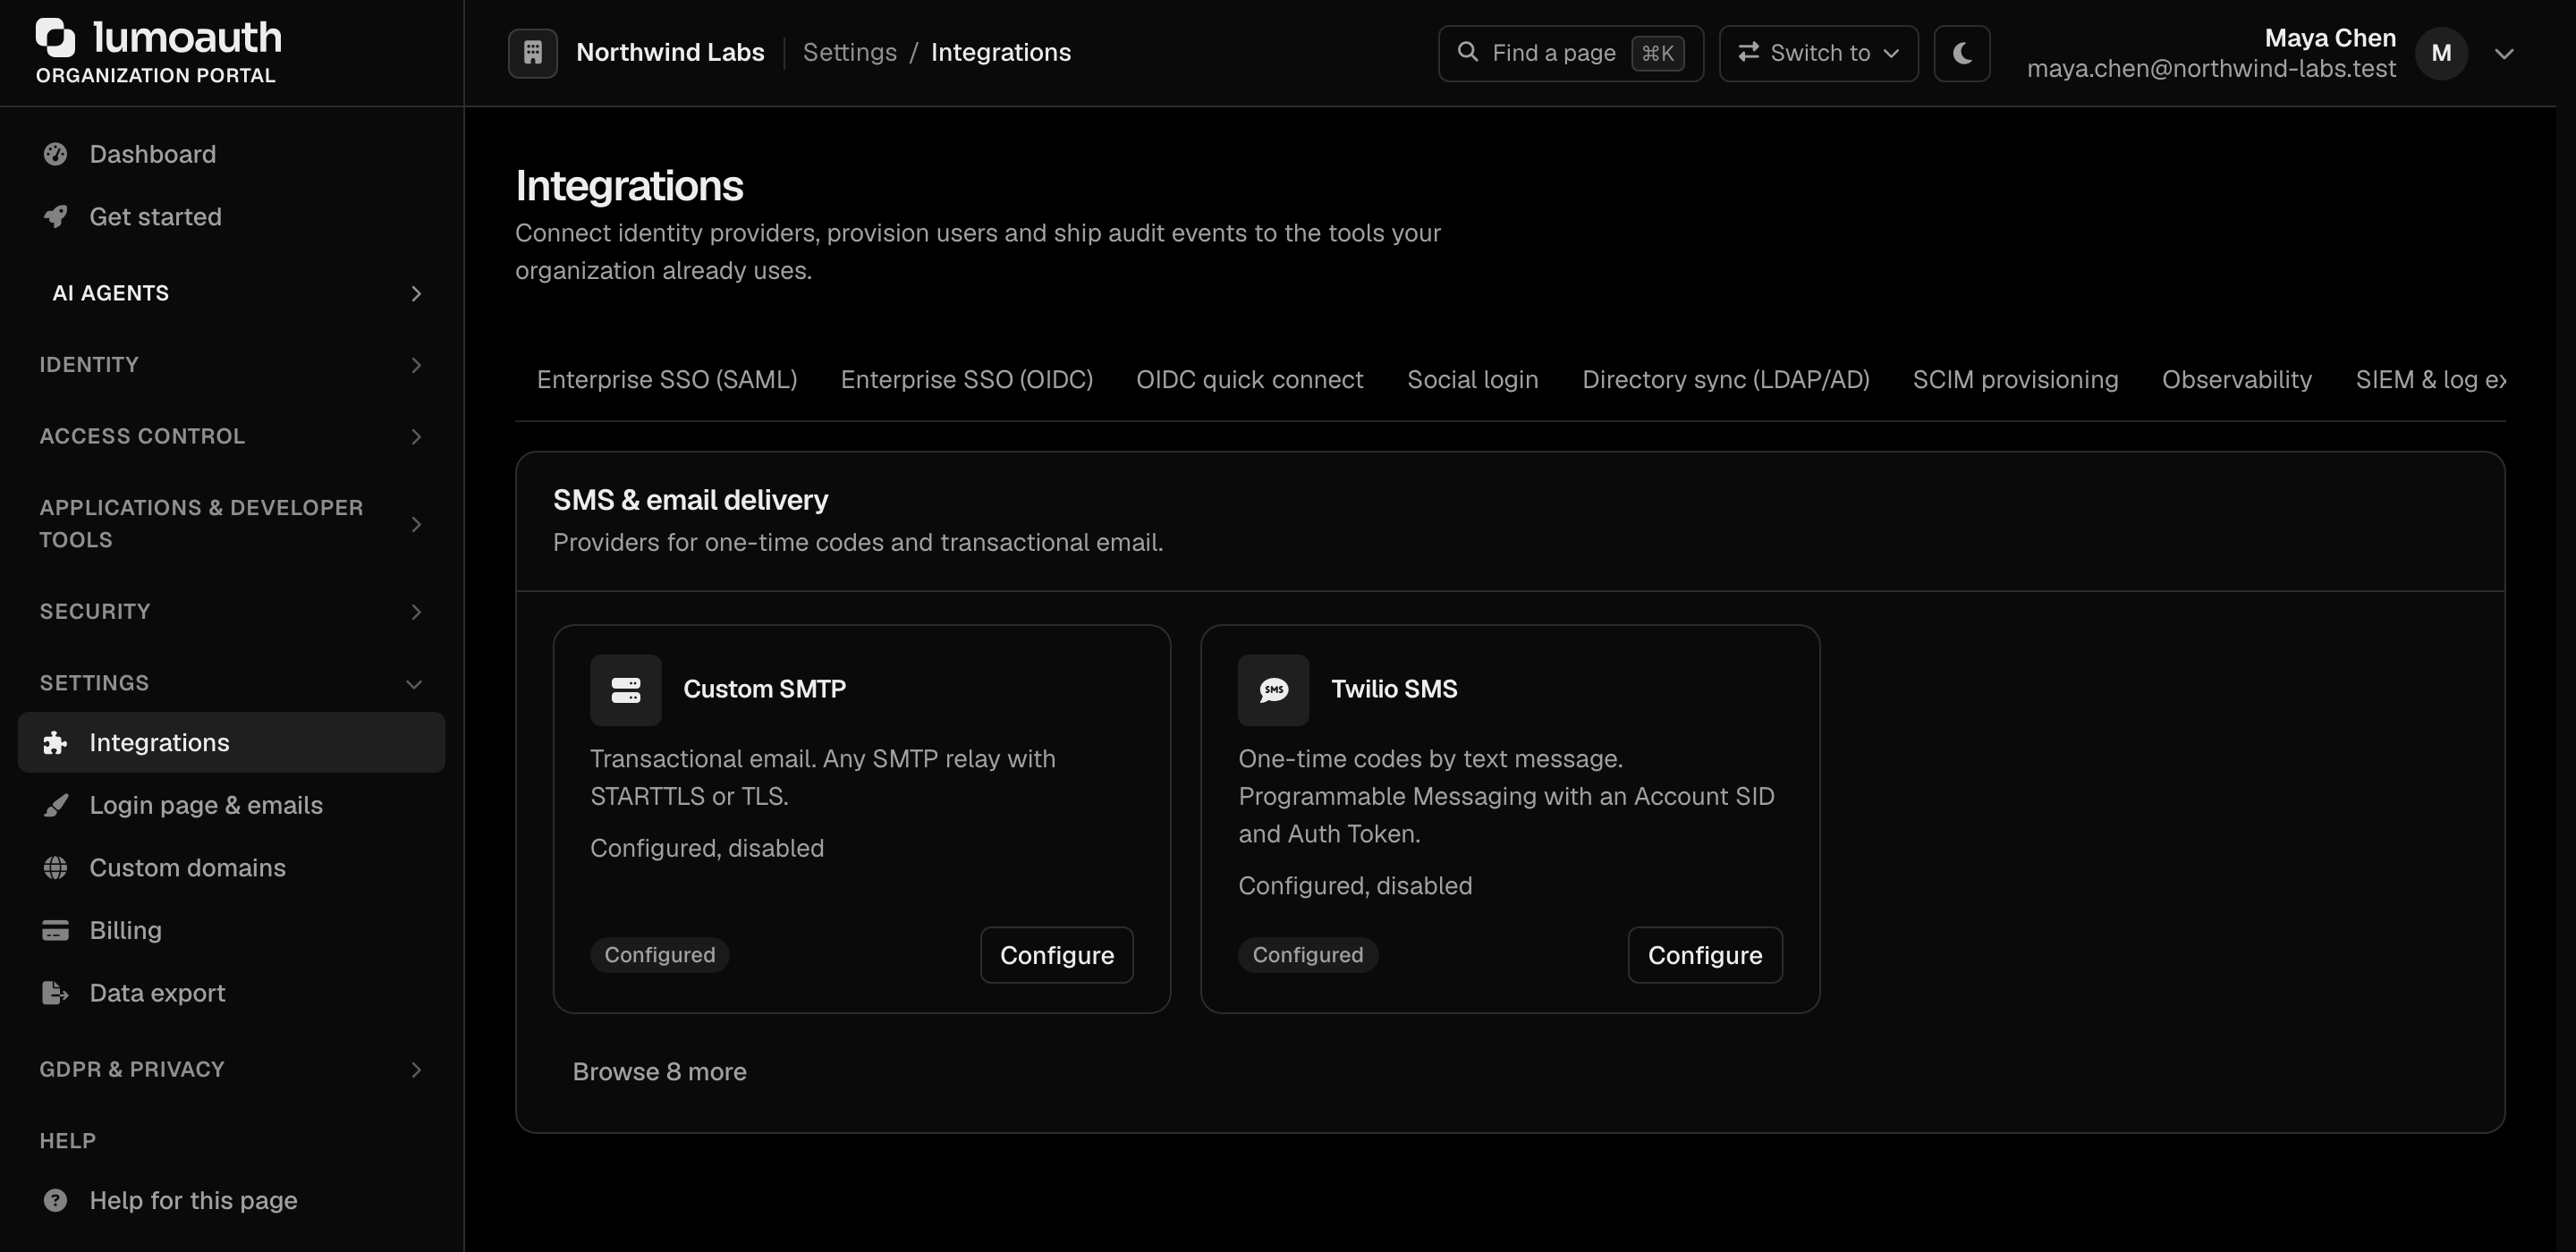The height and width of the screenshot is (1252, 2576).
Task: Click the Login page brush icon
Action: tap(55, 805)
